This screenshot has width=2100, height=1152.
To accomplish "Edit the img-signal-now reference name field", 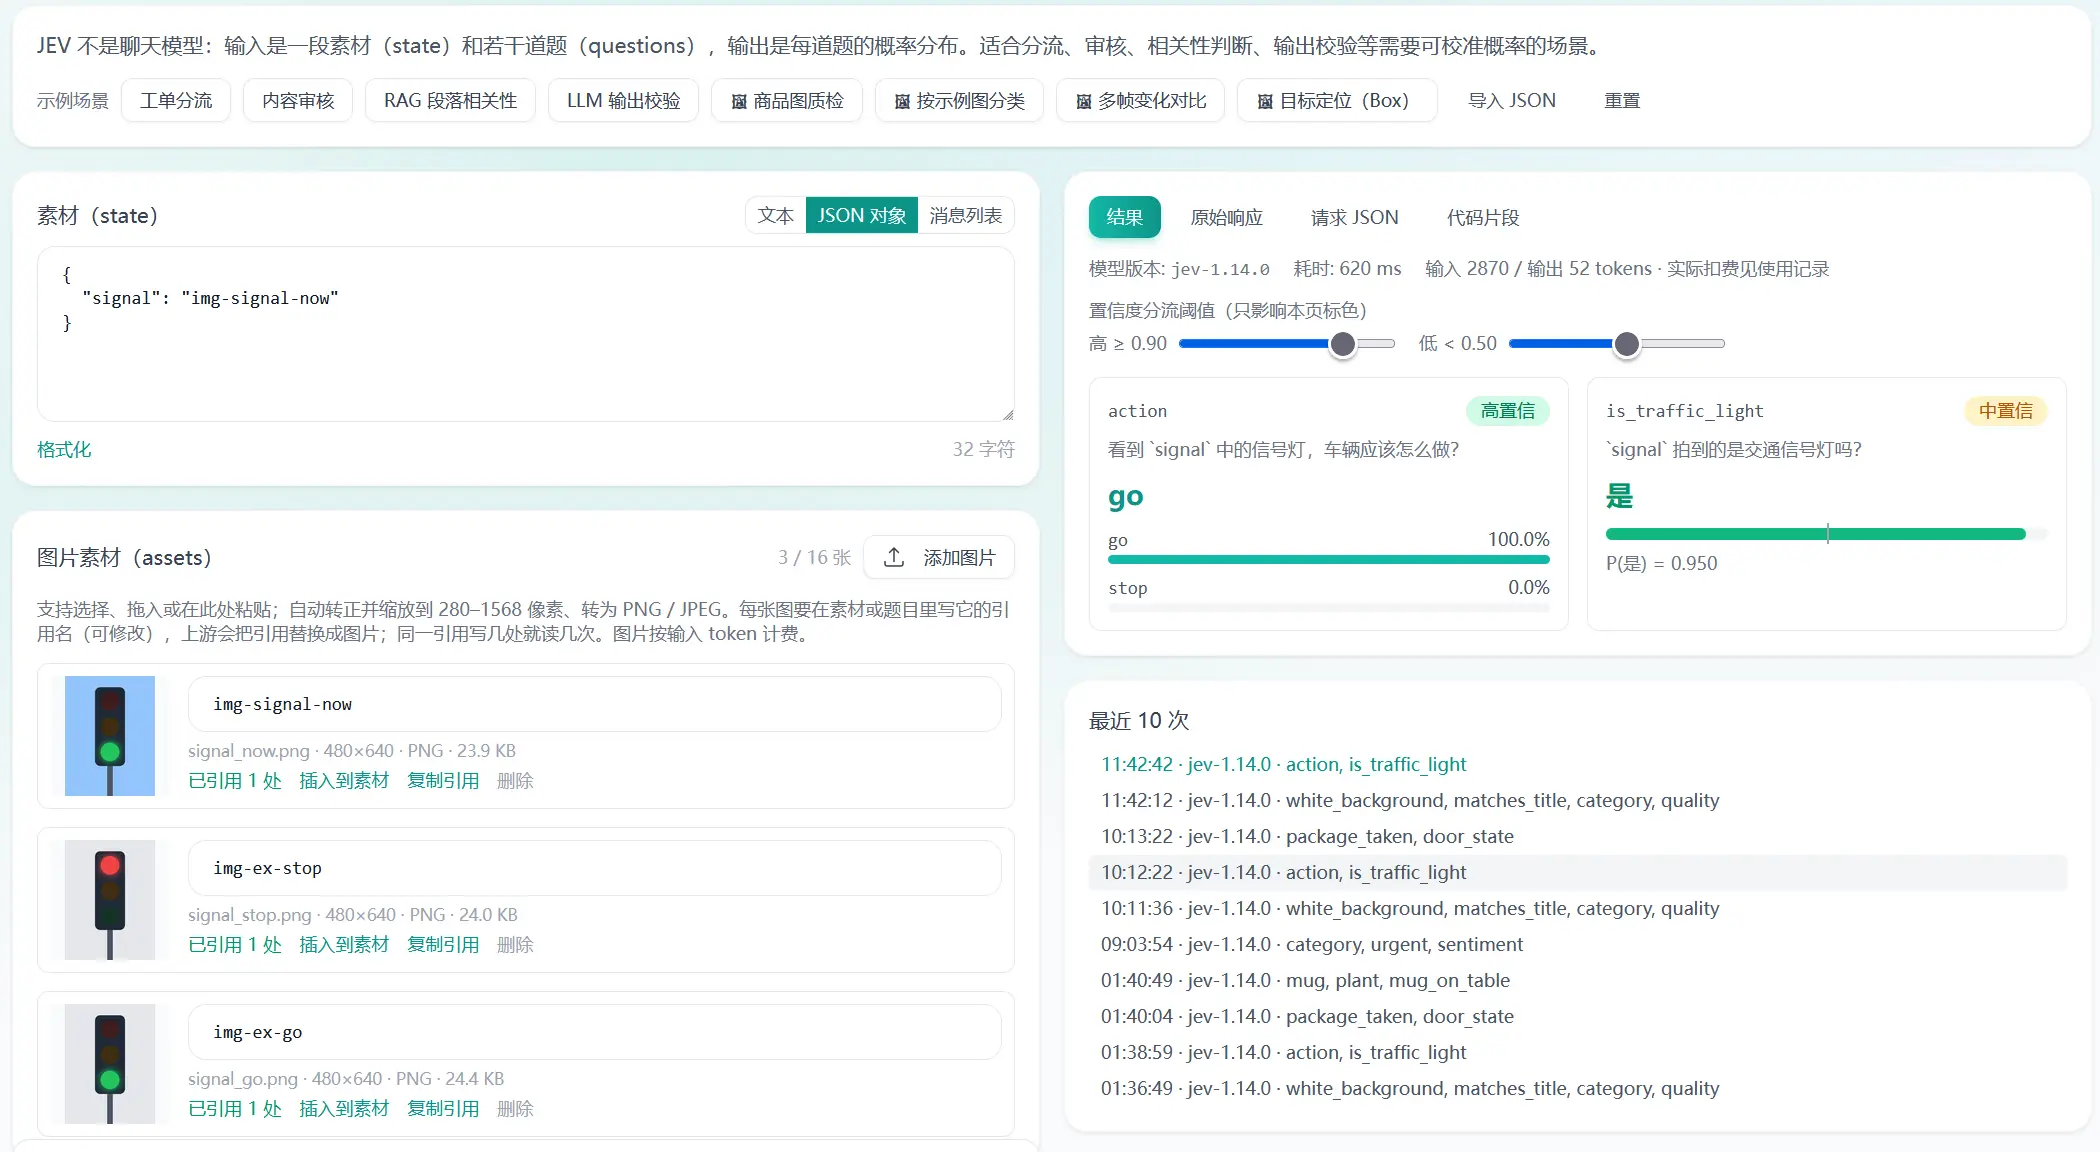I will point(595,704).
